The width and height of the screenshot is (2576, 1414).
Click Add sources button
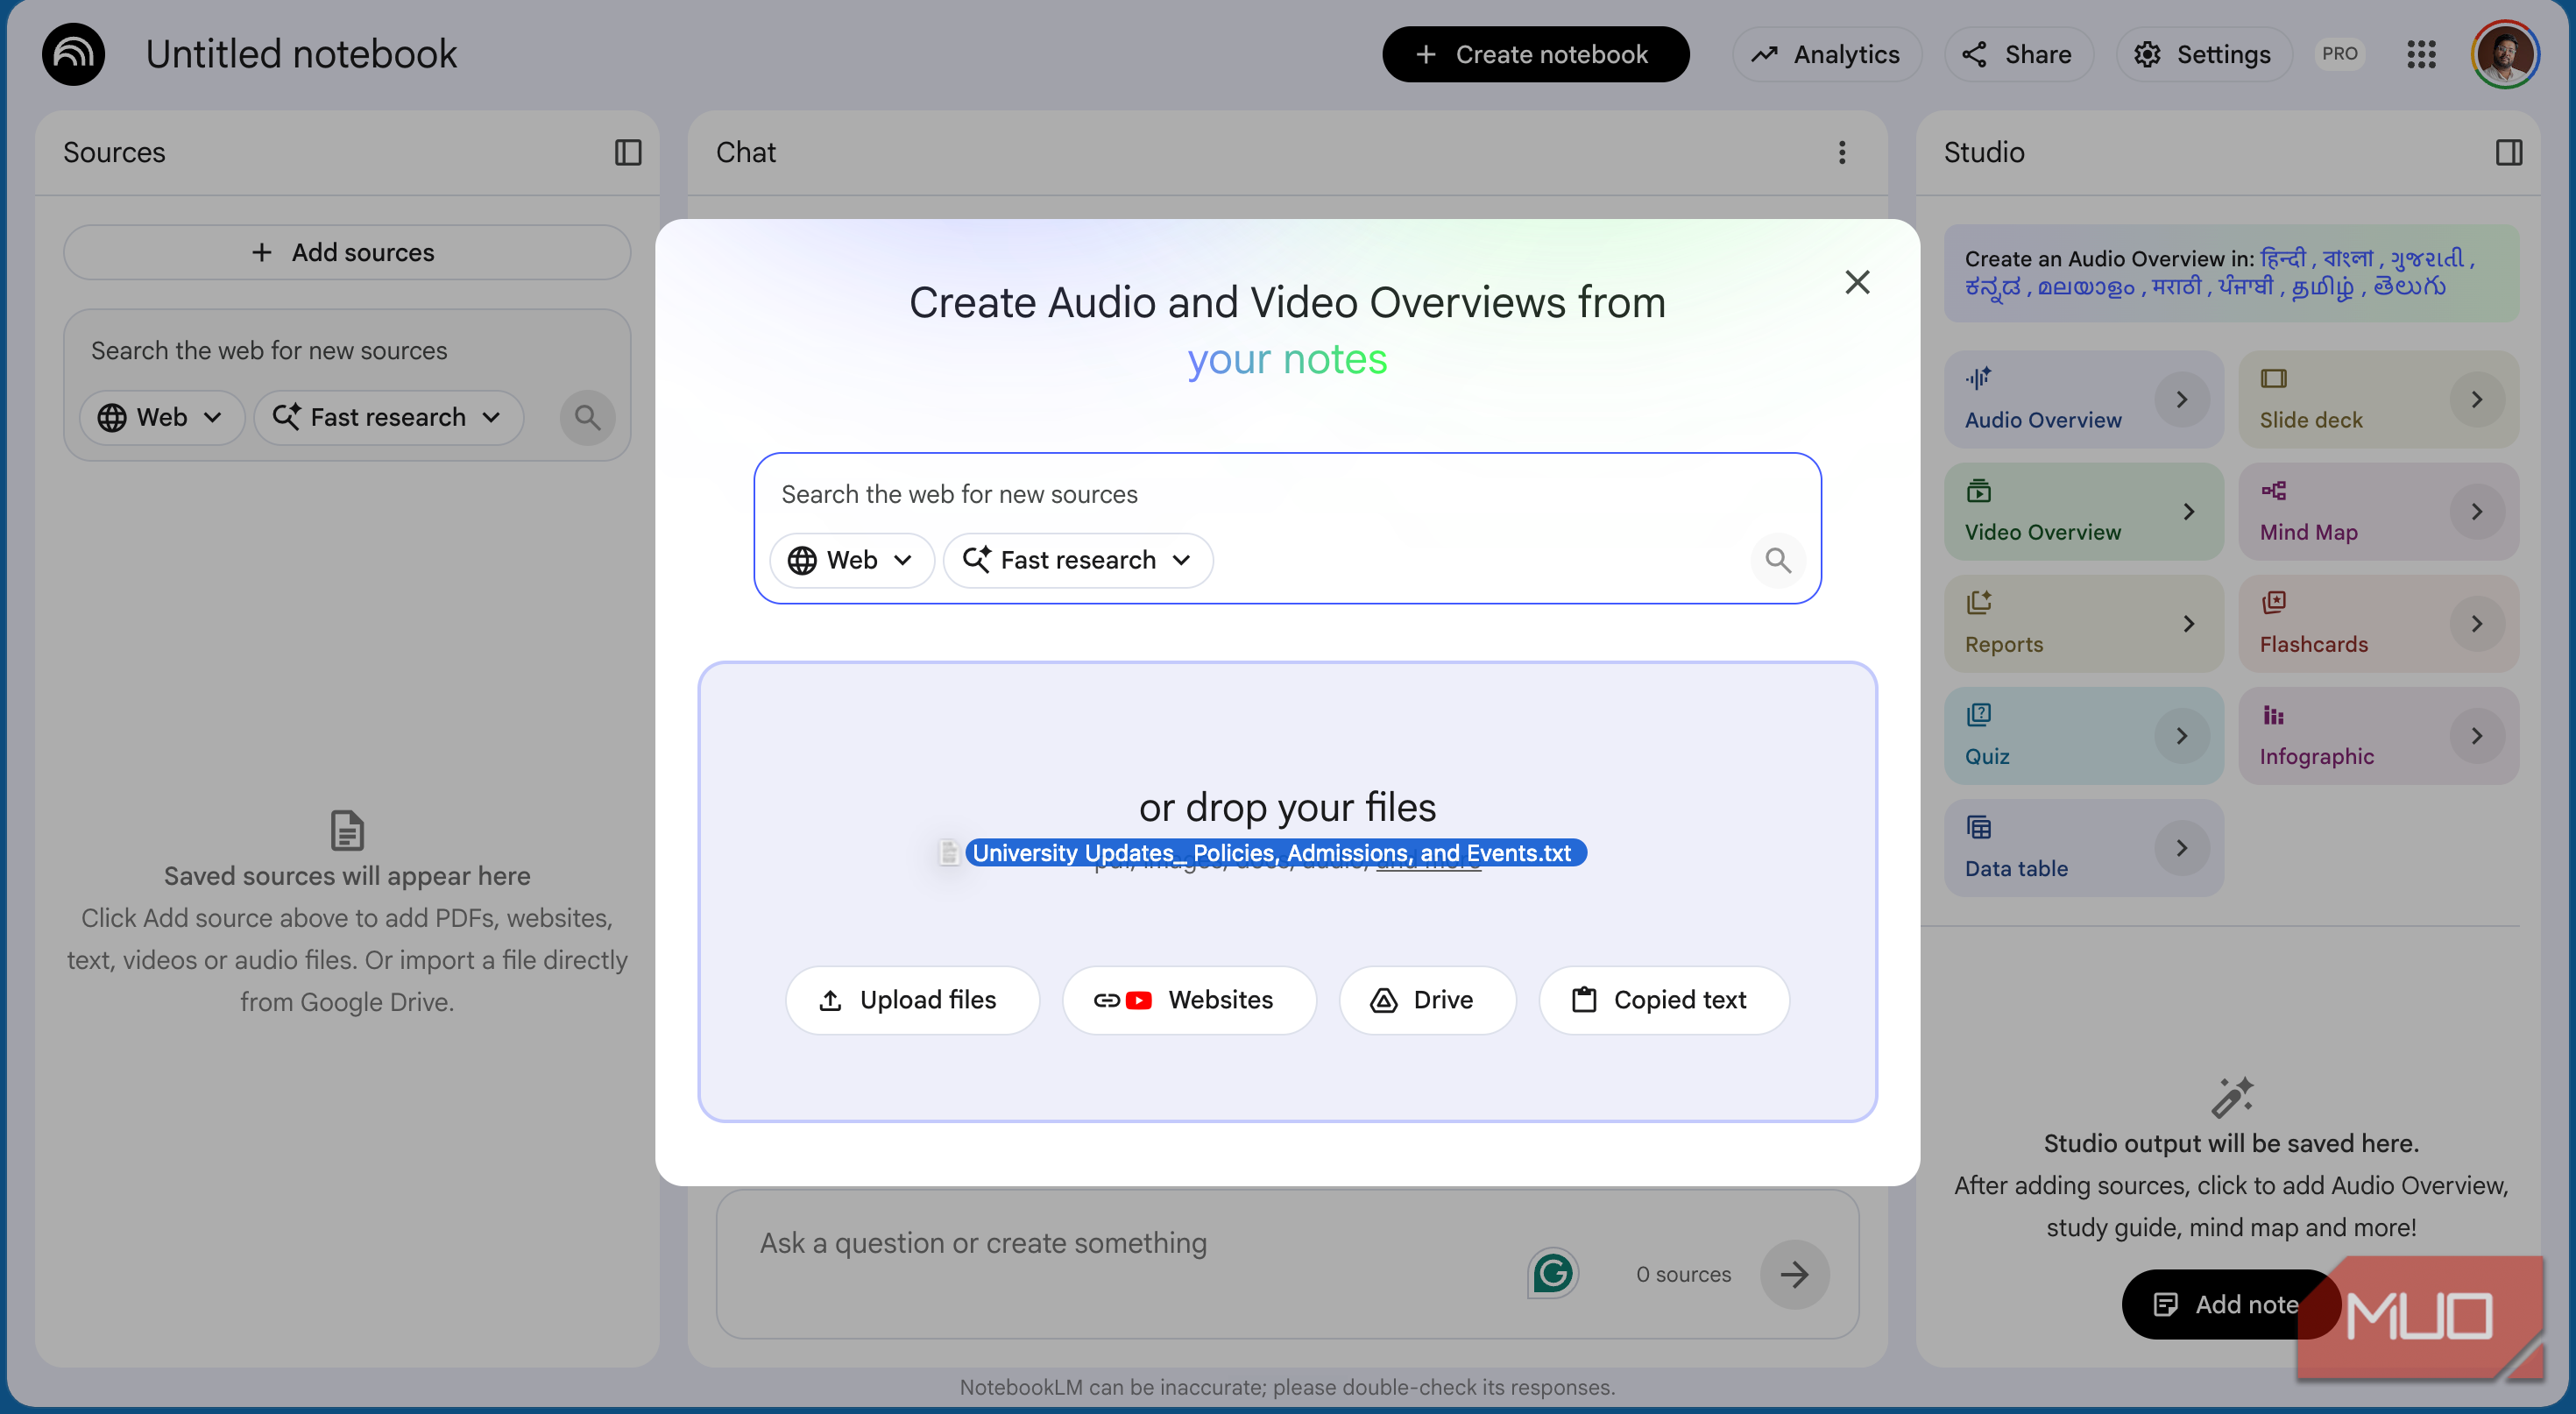[346, 252]
